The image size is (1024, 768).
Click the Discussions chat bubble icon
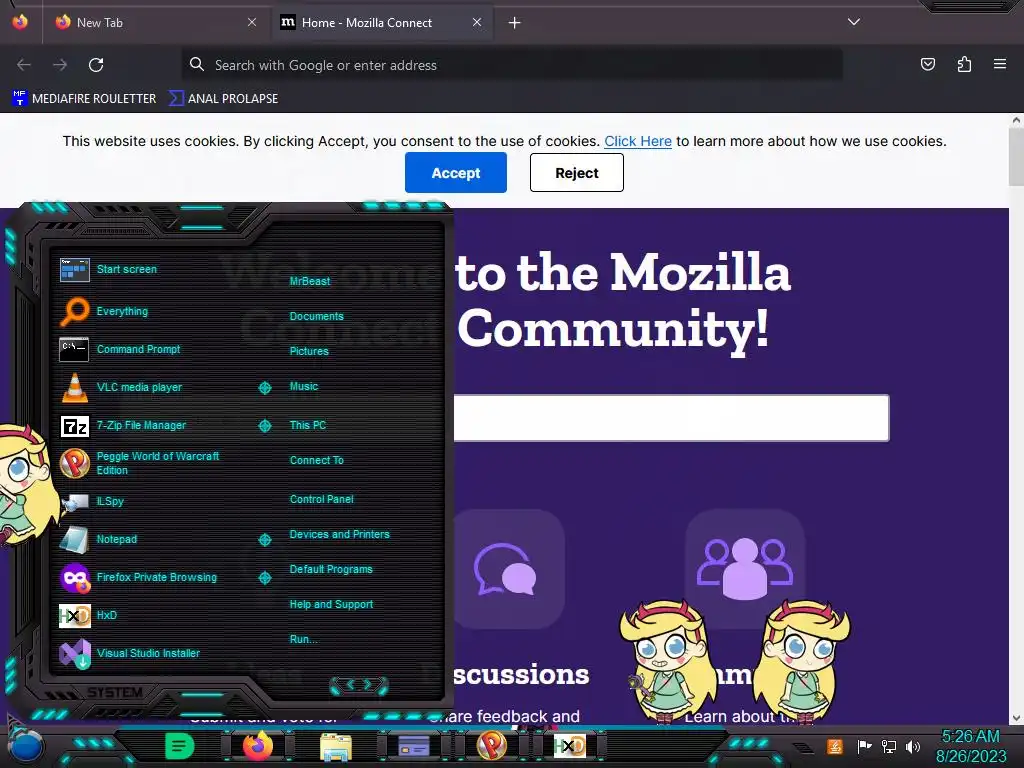pos(505,569)
